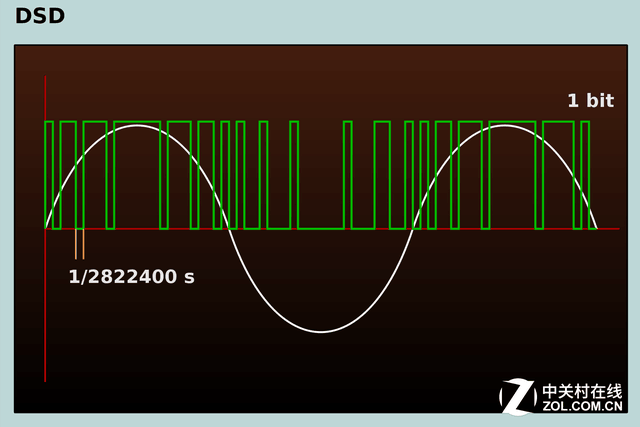Click the longest low segment of green signal
The width and height of the screenshot is (640, 427).
pyautogui.click(x=320, y=229)
